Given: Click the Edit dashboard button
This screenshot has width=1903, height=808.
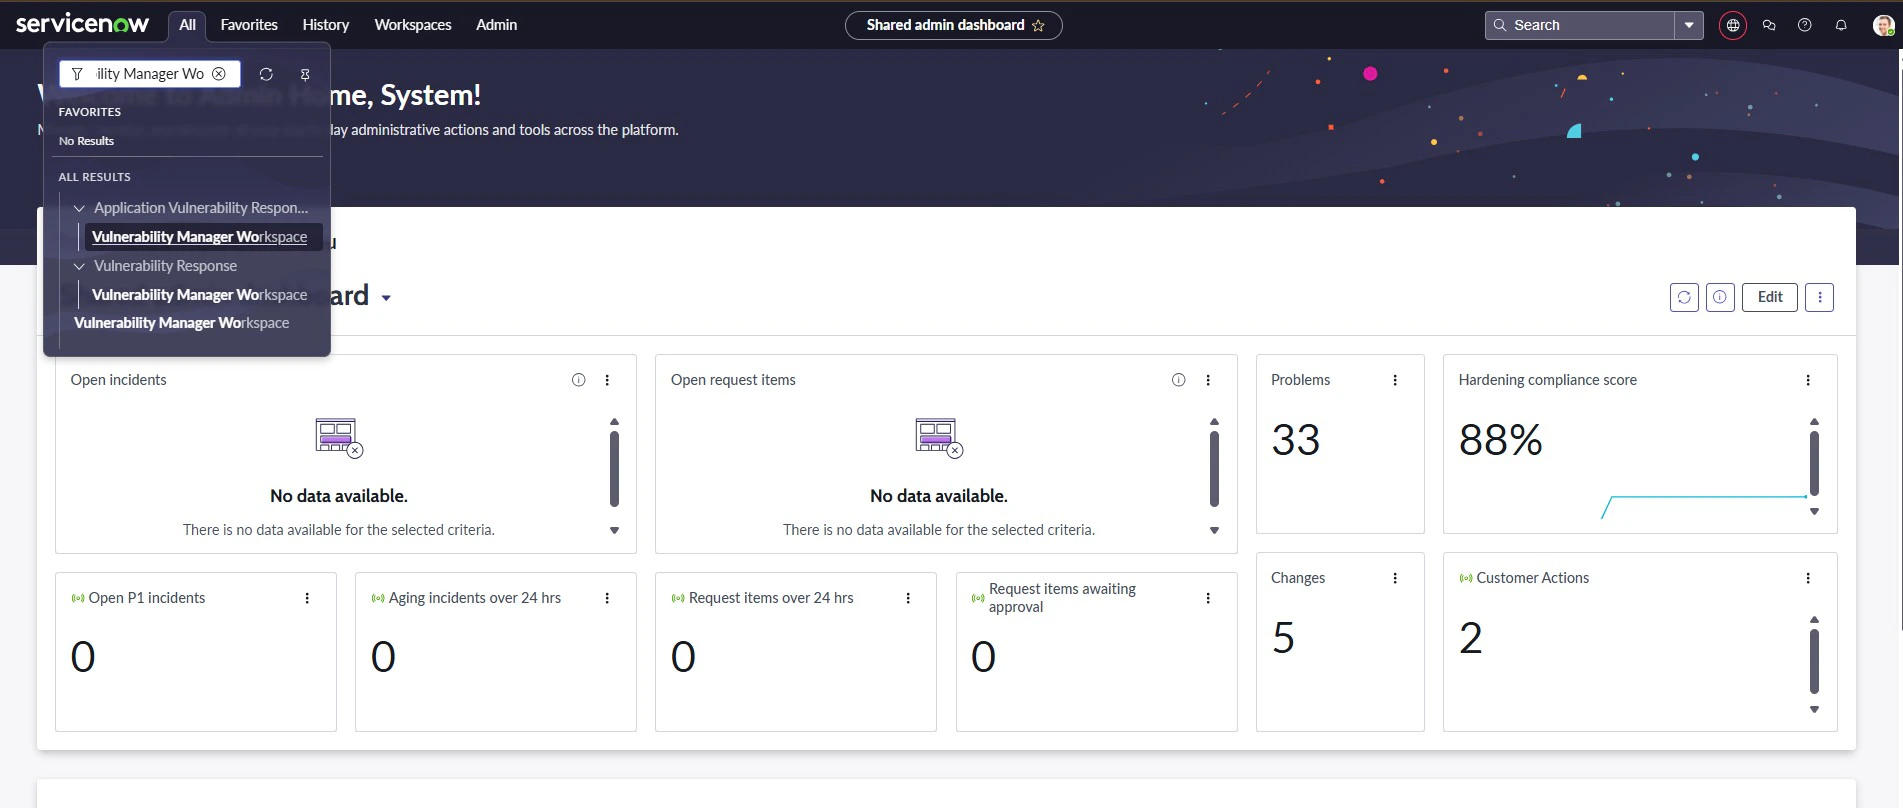Looking at the screenshot, I should click(1770, 297).
